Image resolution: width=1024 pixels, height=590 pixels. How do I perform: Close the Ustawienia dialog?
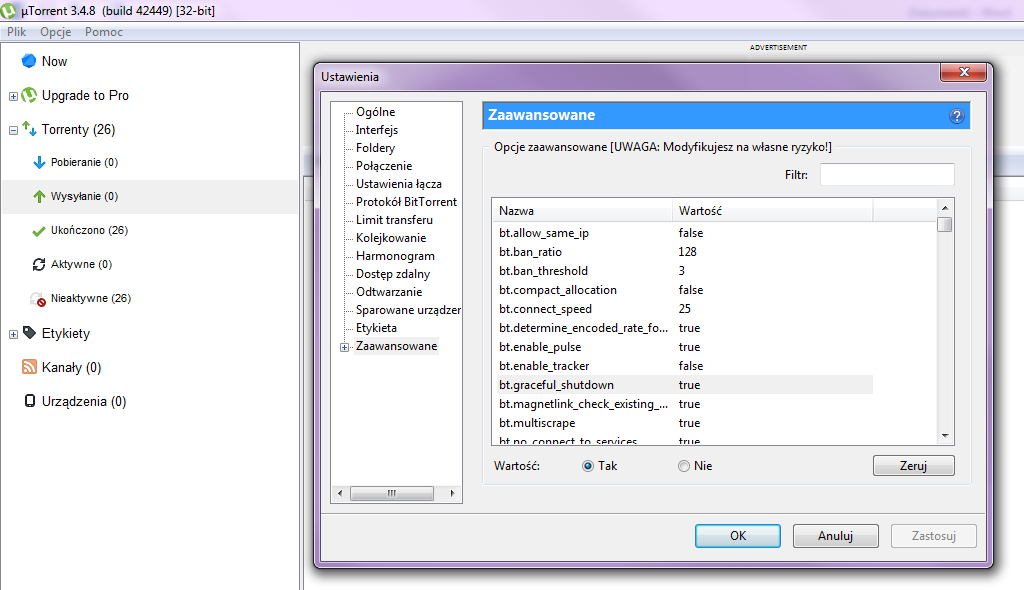(963, 72)
